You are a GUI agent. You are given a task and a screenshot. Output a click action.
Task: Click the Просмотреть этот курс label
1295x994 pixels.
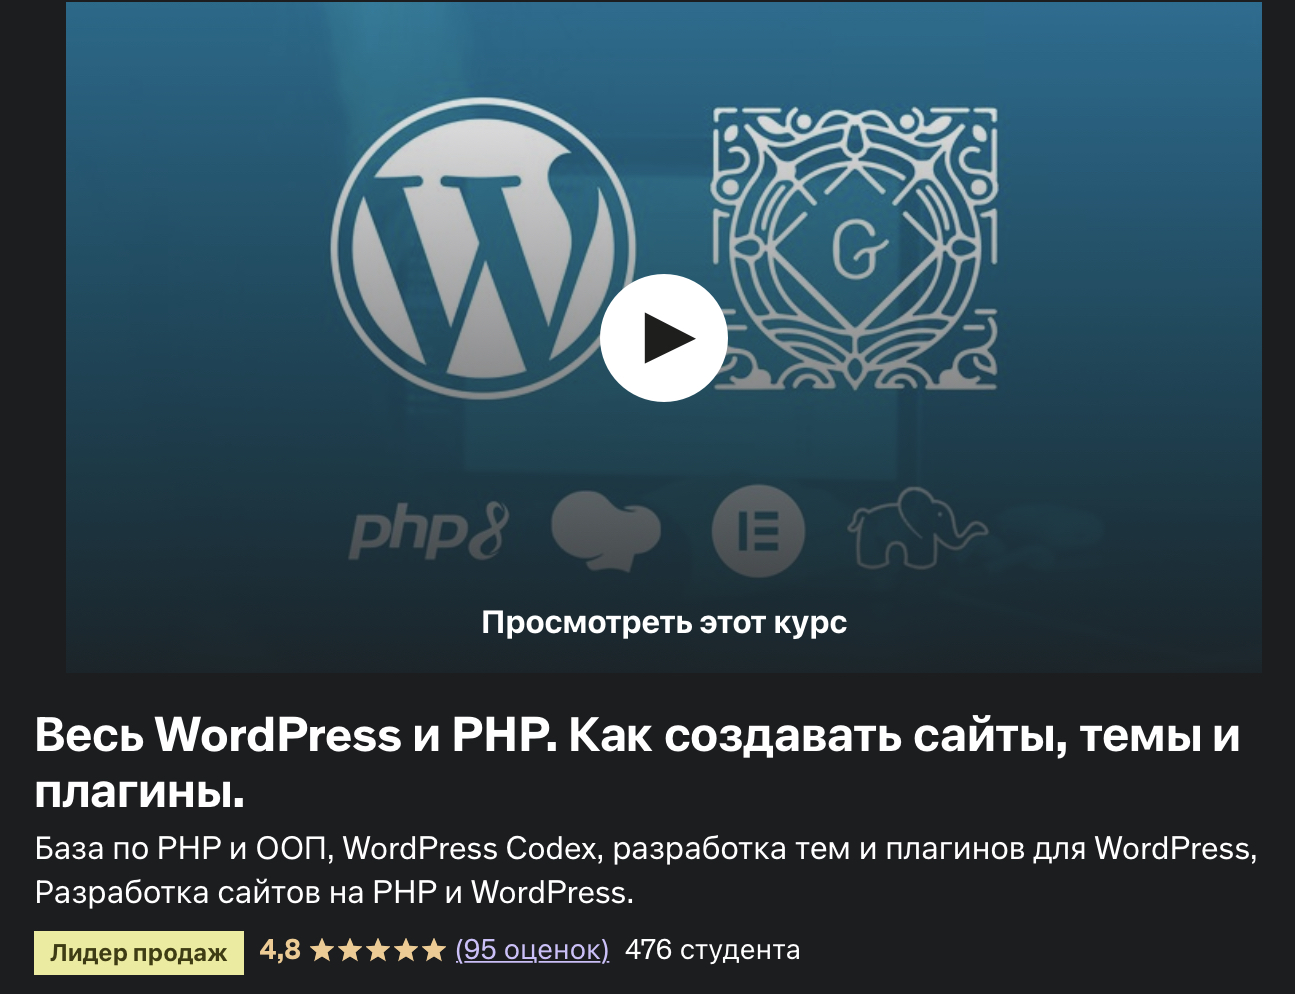(x=664, y=622)
